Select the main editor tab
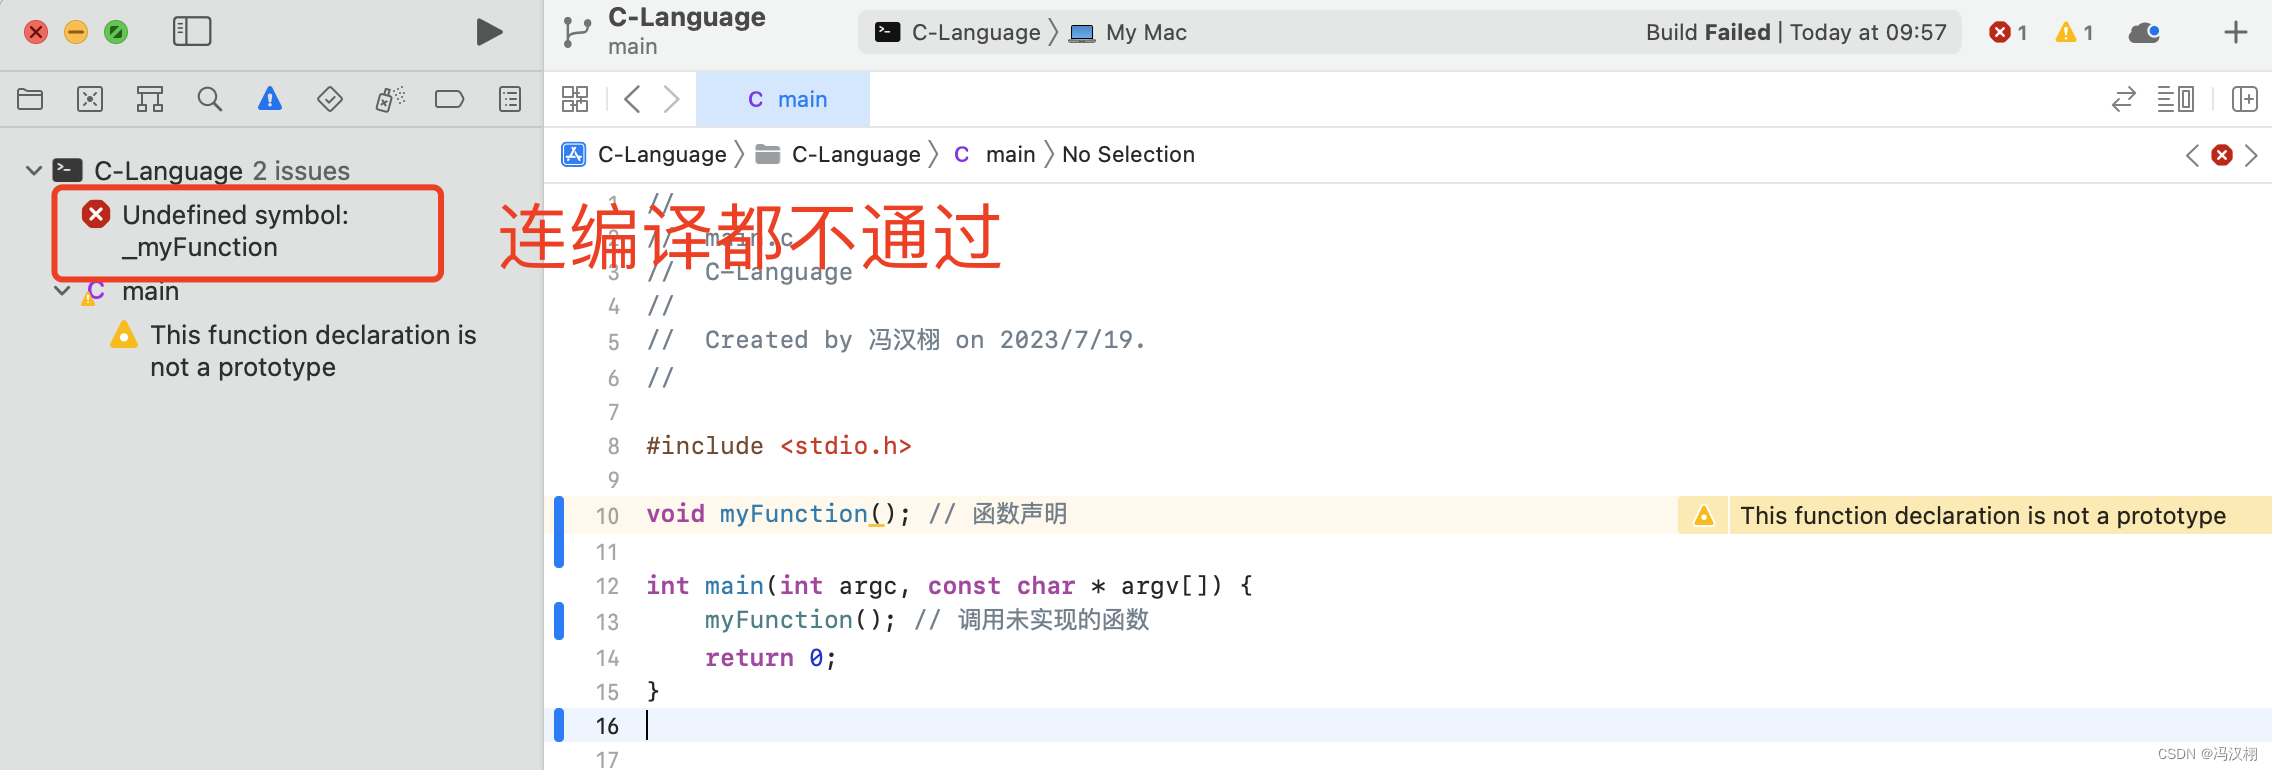 pyautogui.click(x=783, y=99)
